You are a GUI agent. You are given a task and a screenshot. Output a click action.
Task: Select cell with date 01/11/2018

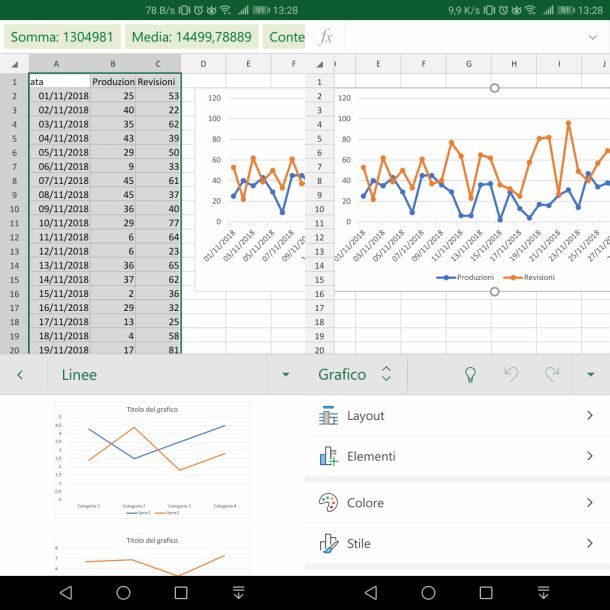coord(60,96)
